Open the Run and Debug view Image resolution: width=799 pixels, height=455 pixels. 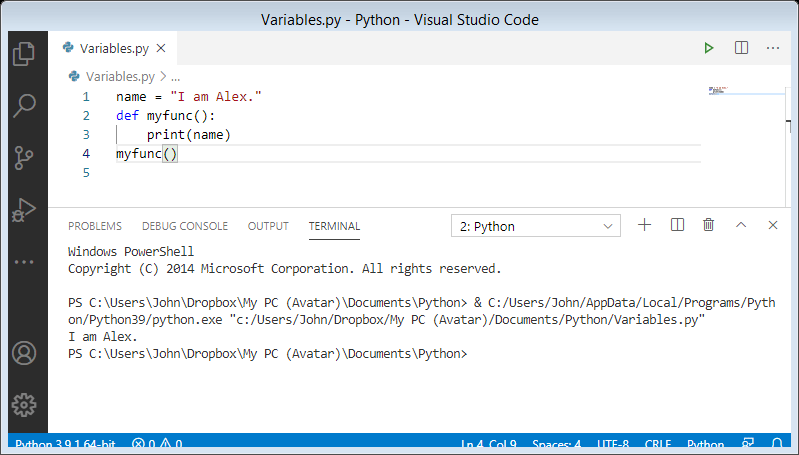click(x=24, y=210)
